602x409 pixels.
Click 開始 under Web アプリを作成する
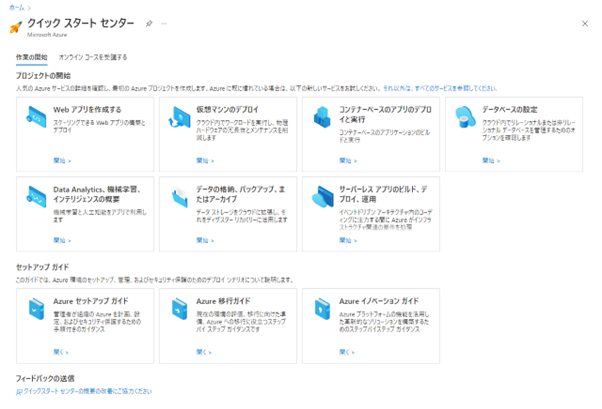(x=63, y=160)
